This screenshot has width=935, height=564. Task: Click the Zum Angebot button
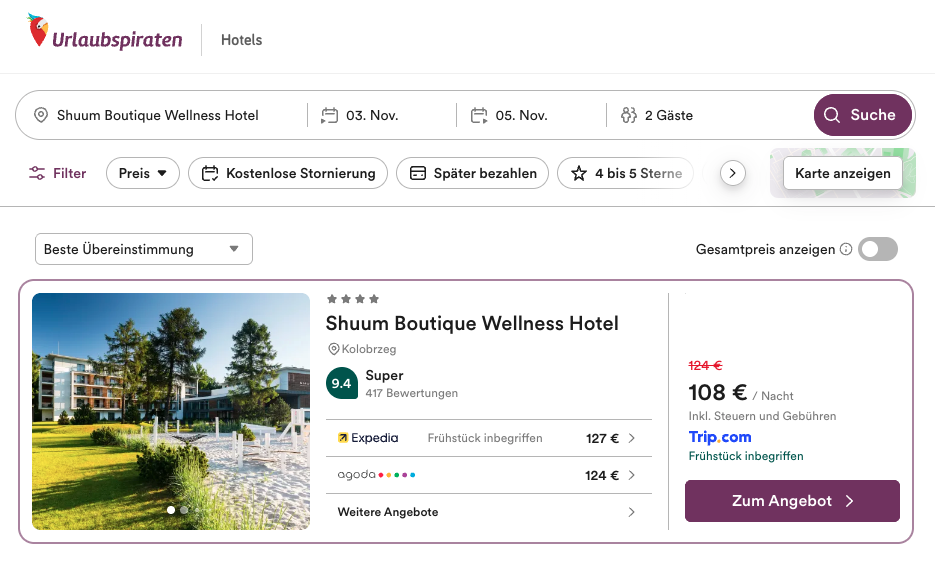click(792, 501)
